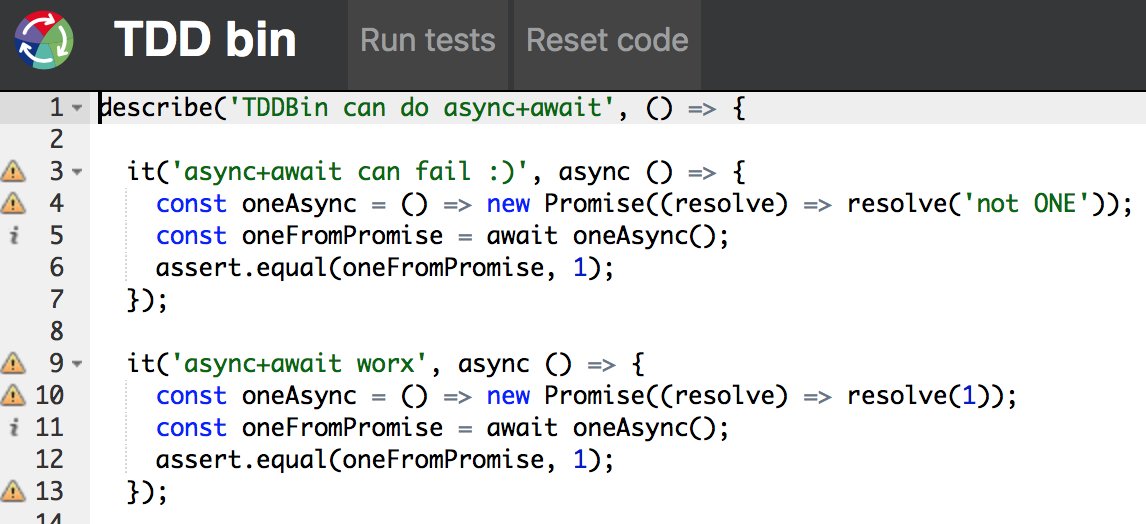The width and height of the screenshot is (1146, 524).
Task: Click 'const oneFromPromise' on line 5
Action: (x=299, y=235)
